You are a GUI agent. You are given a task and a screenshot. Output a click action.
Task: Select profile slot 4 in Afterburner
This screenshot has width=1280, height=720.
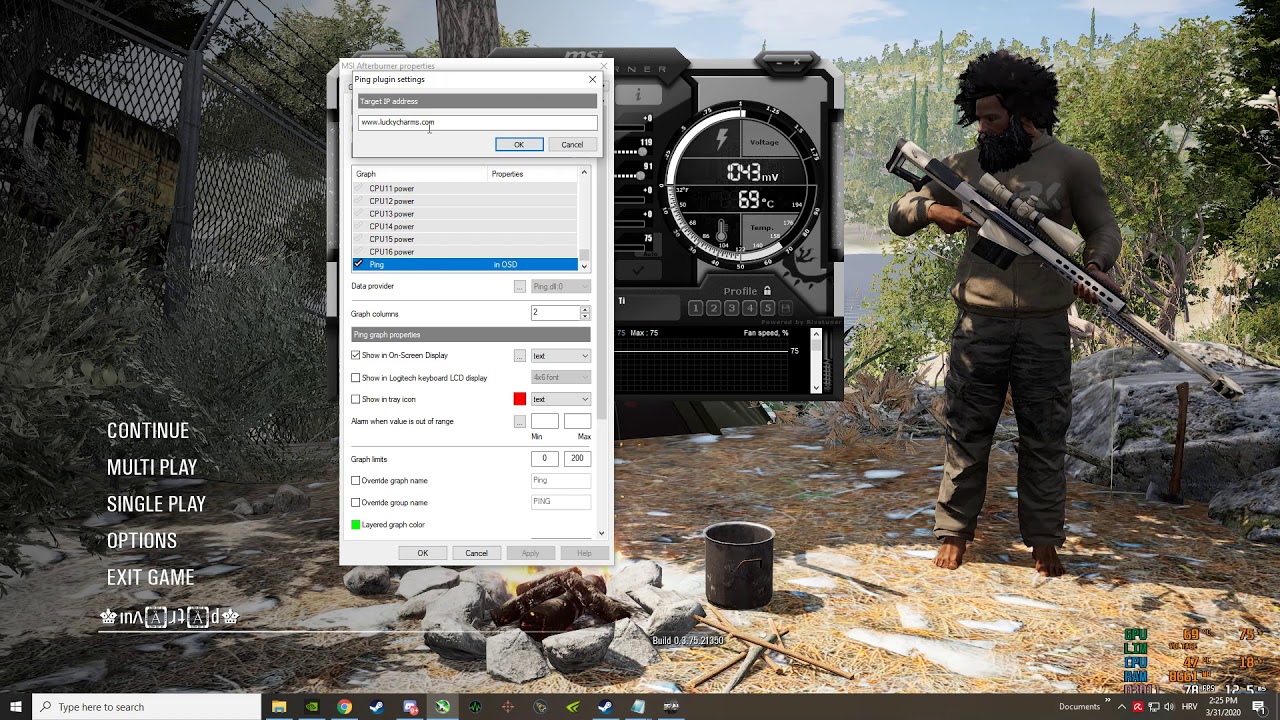(x=750, y=308)
